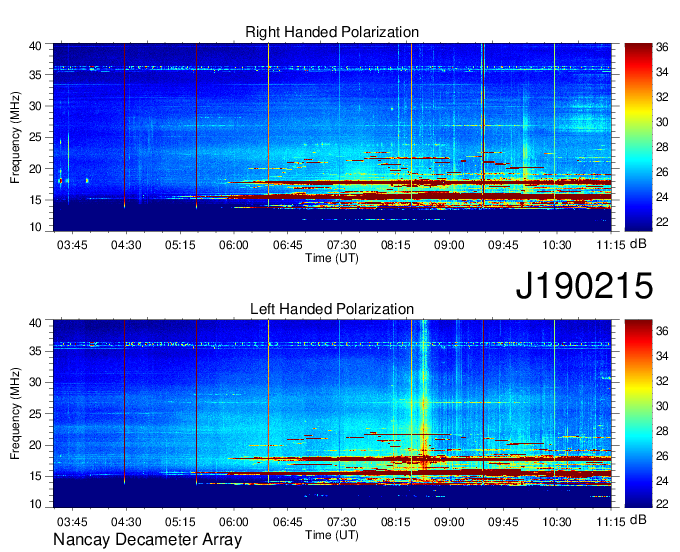Click "07:30" time tick on right-handed plot
Screen dimensions: 680x552
tap(341, 245)
